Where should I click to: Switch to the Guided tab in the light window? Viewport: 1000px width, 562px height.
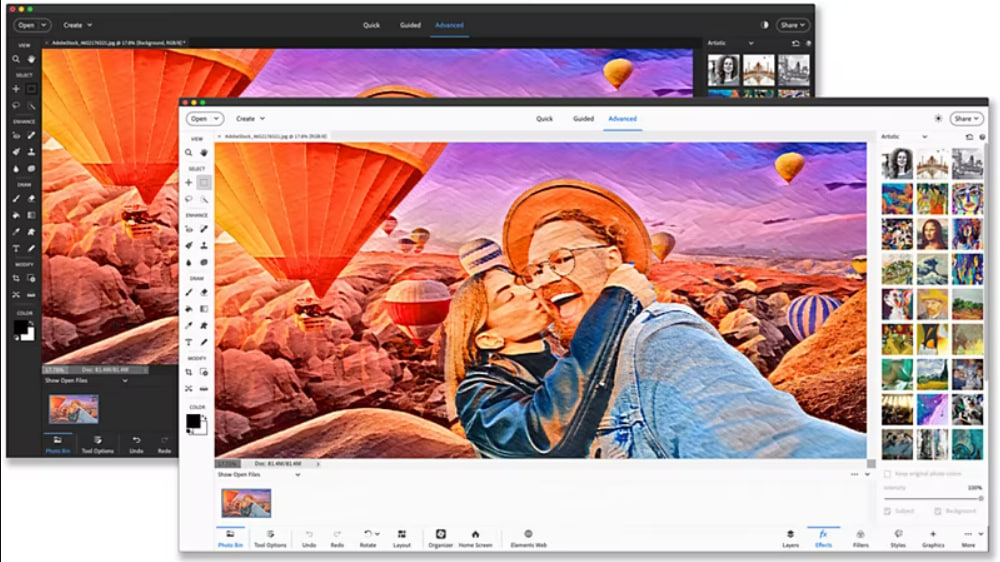(583, 119)
